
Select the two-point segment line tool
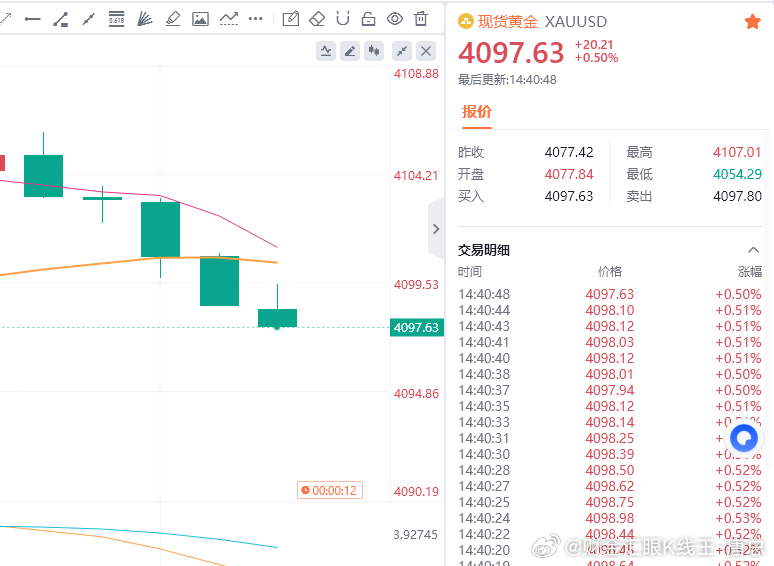point(88,19)
